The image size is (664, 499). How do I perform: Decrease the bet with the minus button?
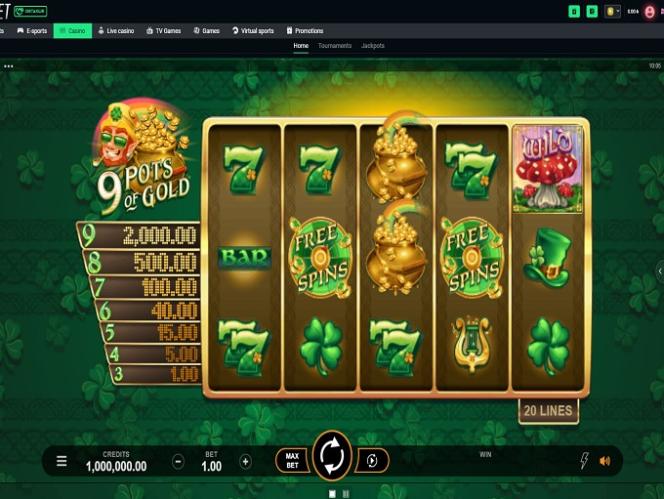178,461
